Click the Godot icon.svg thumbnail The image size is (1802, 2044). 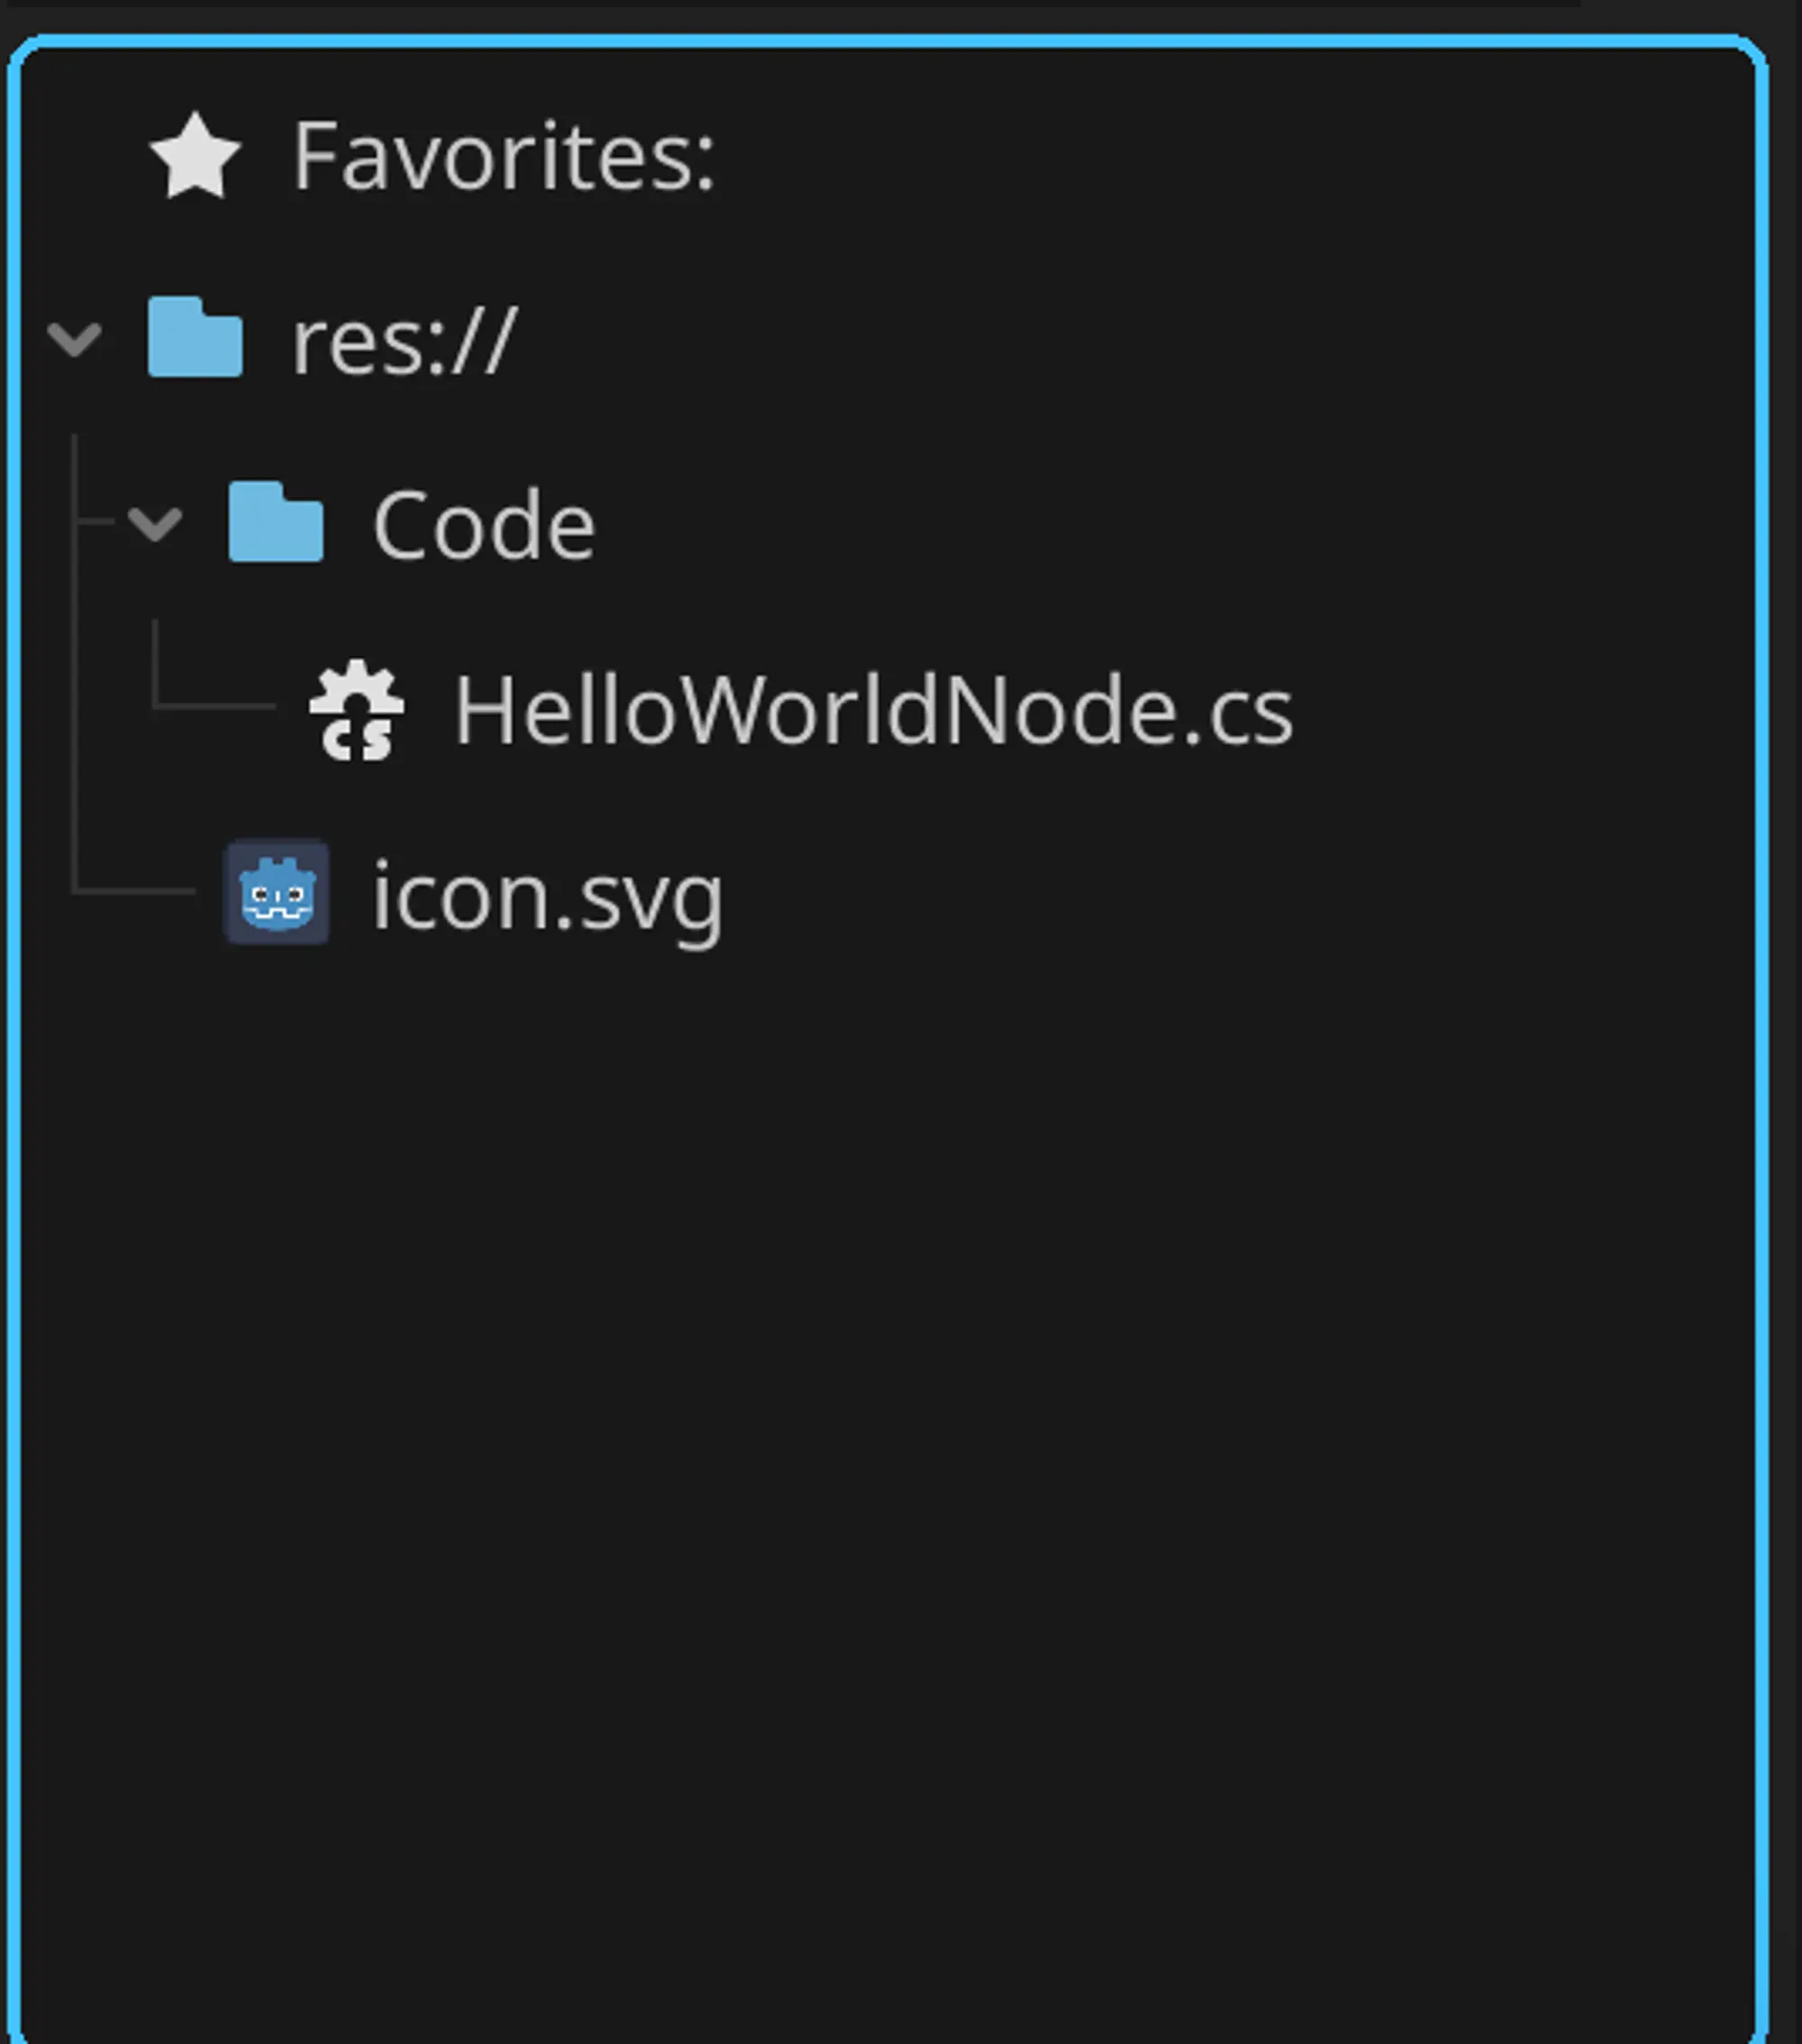277,893
